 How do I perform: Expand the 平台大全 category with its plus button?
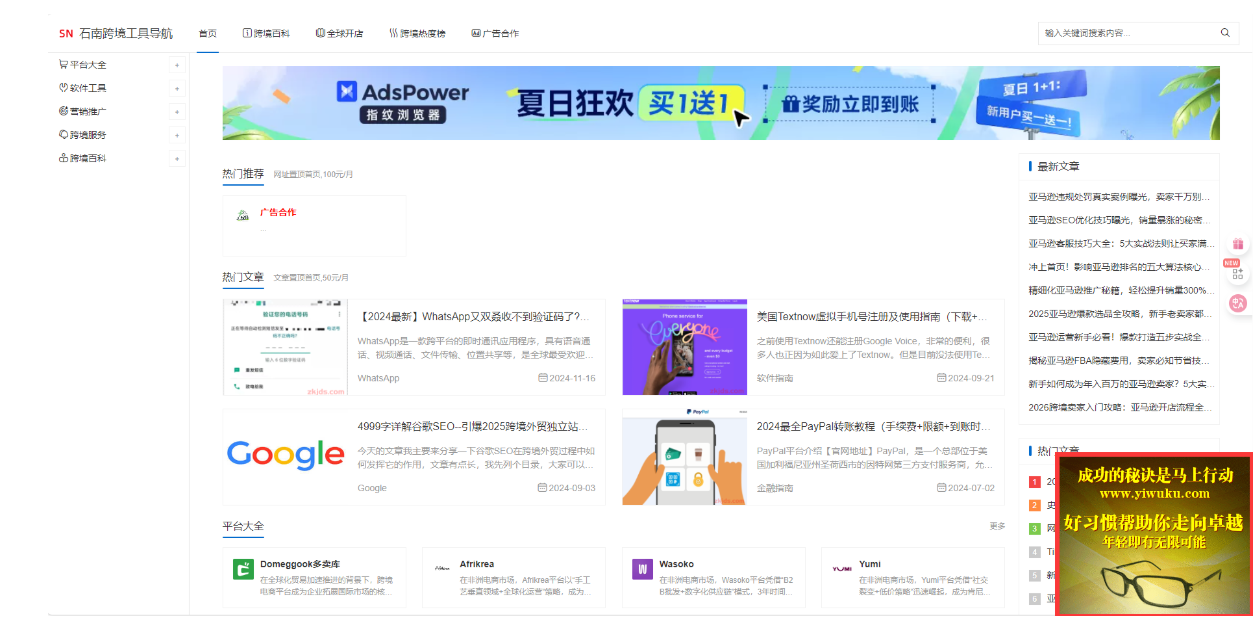[177, 63]
